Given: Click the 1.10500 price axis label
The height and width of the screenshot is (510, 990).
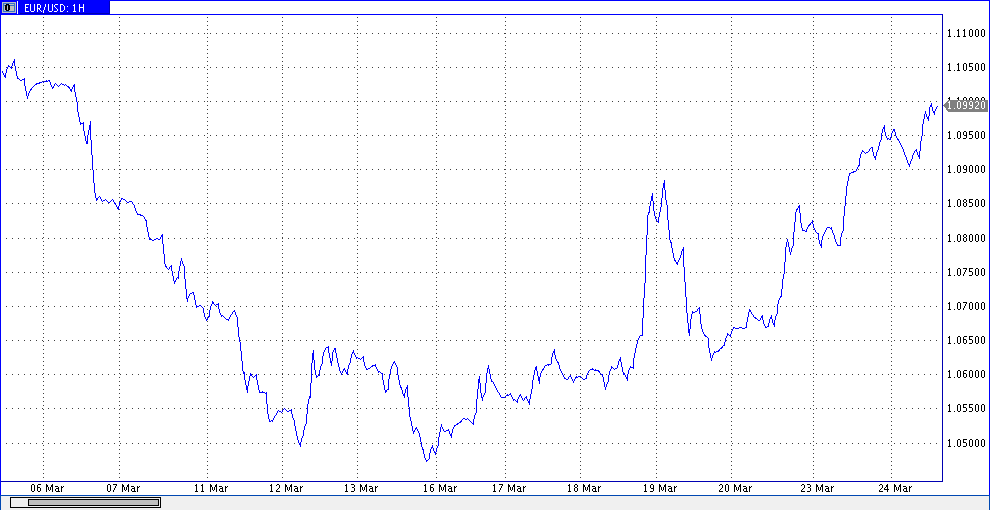Looking at the screenshot, I should [x=967, y=68].
